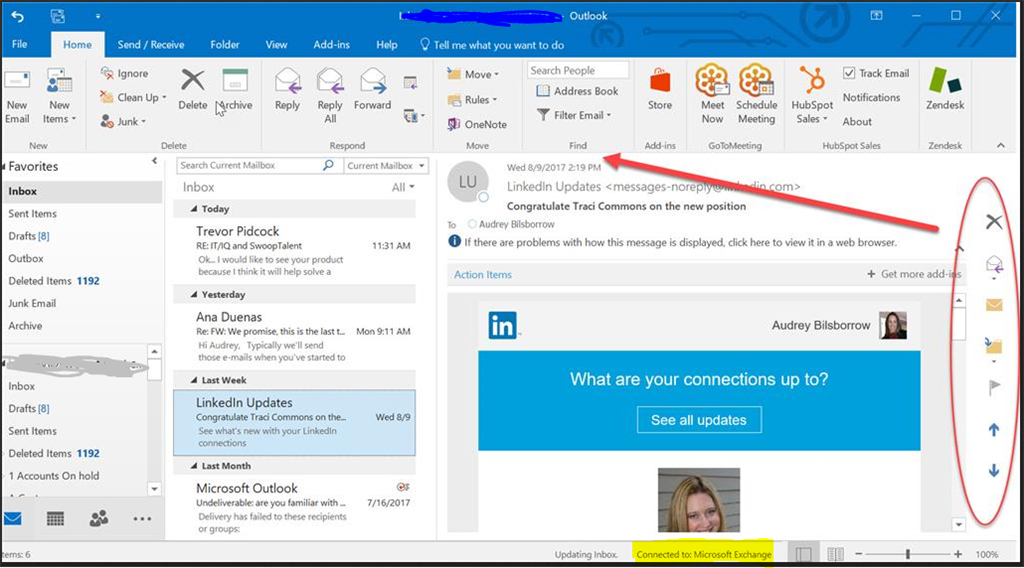This screenshot has width=1024, height=568.
Task: Create a New Email
Action: pos(17,97)
